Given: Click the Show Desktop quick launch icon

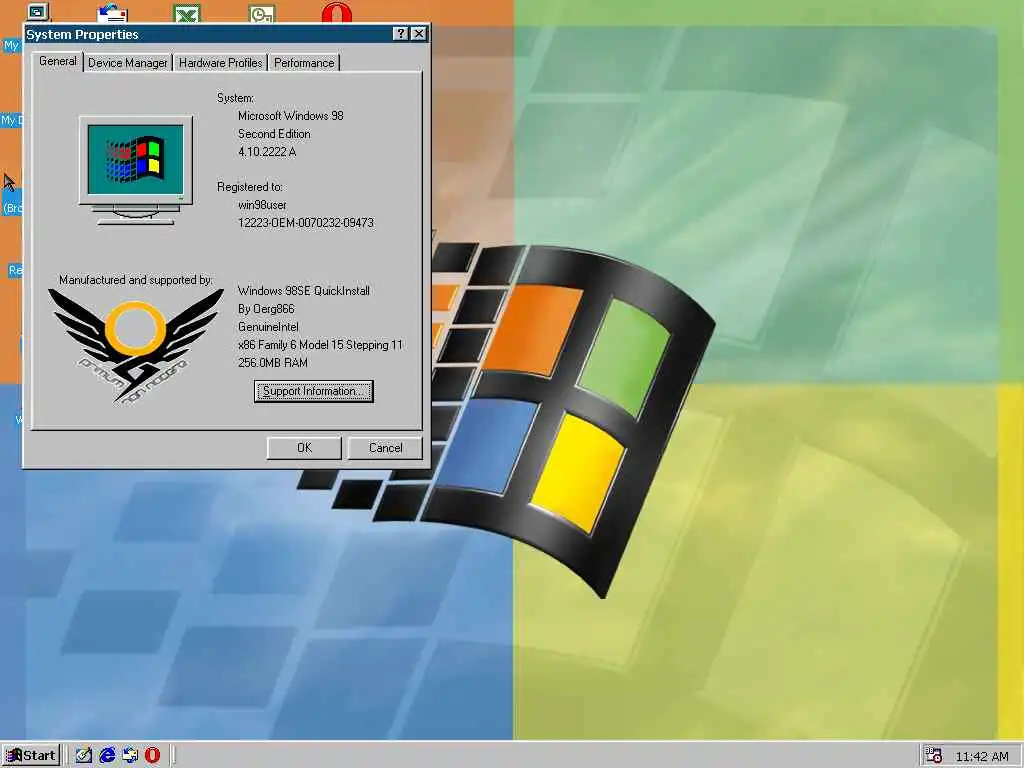Looking at the screenshot, I should [x=84, y=756].
